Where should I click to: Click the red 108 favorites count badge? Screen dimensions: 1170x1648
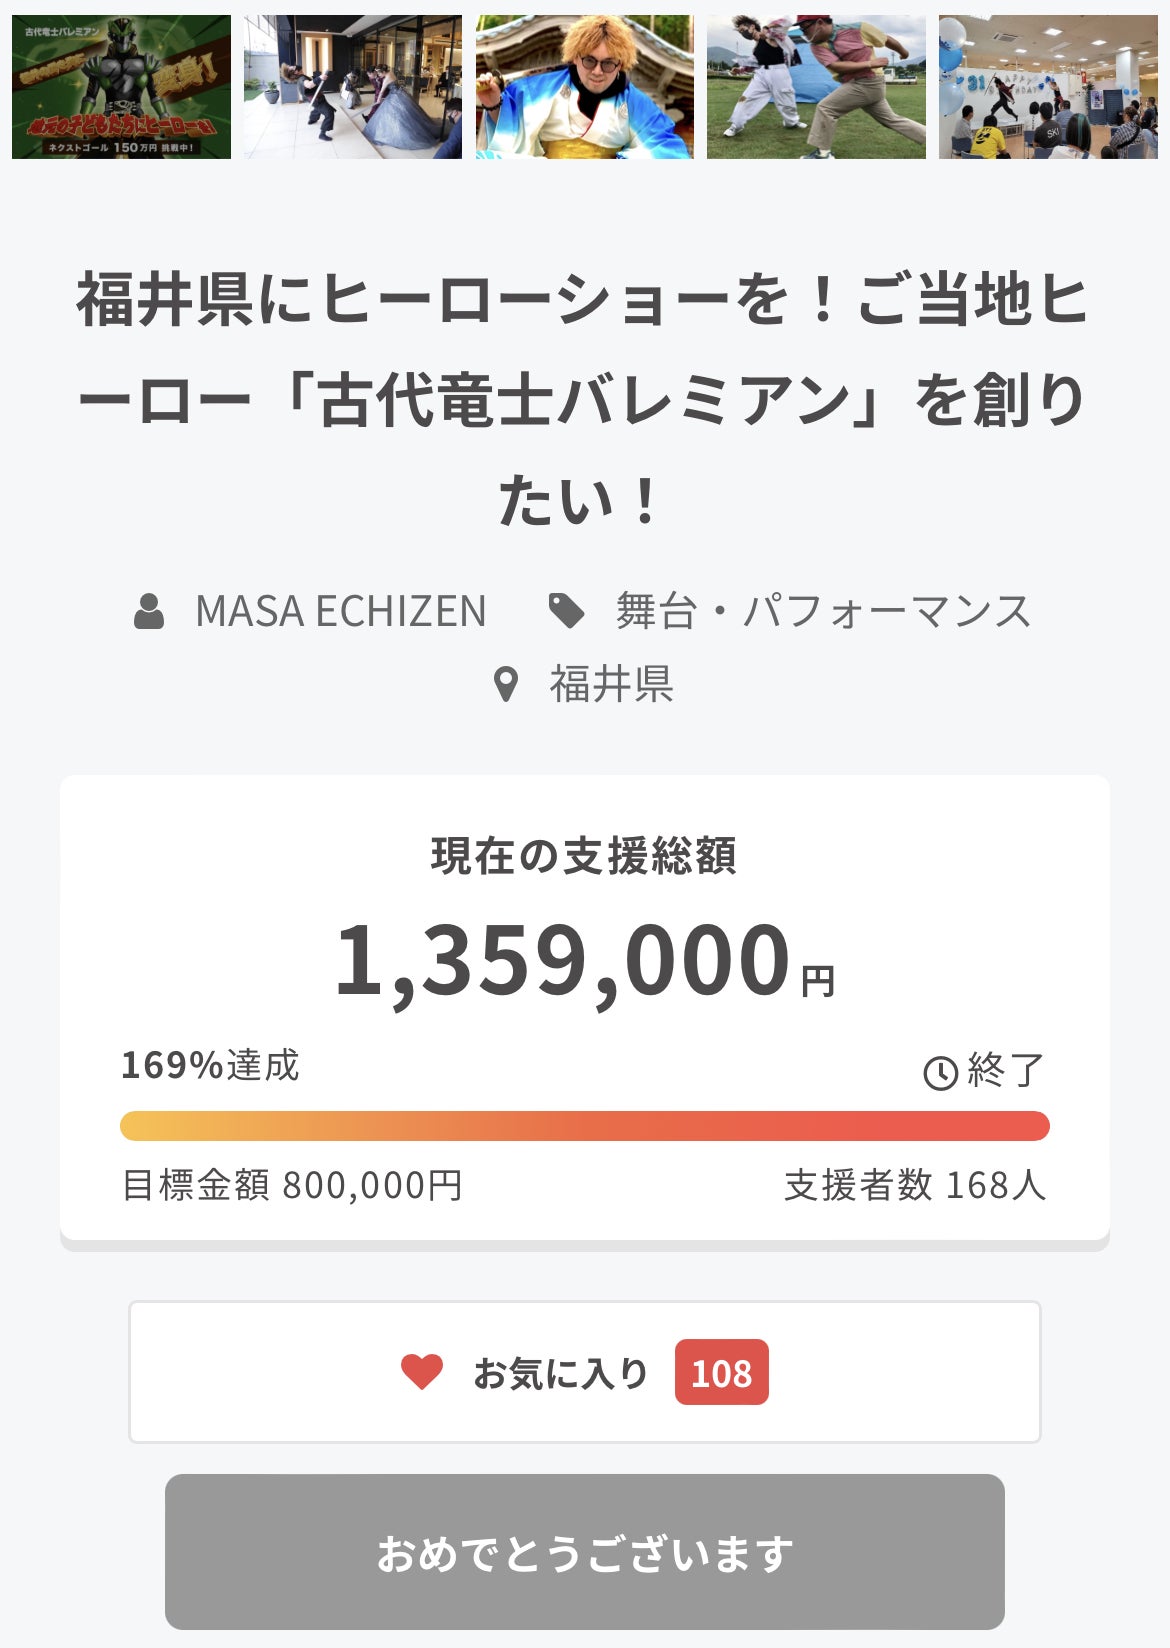click(721, 1372)
